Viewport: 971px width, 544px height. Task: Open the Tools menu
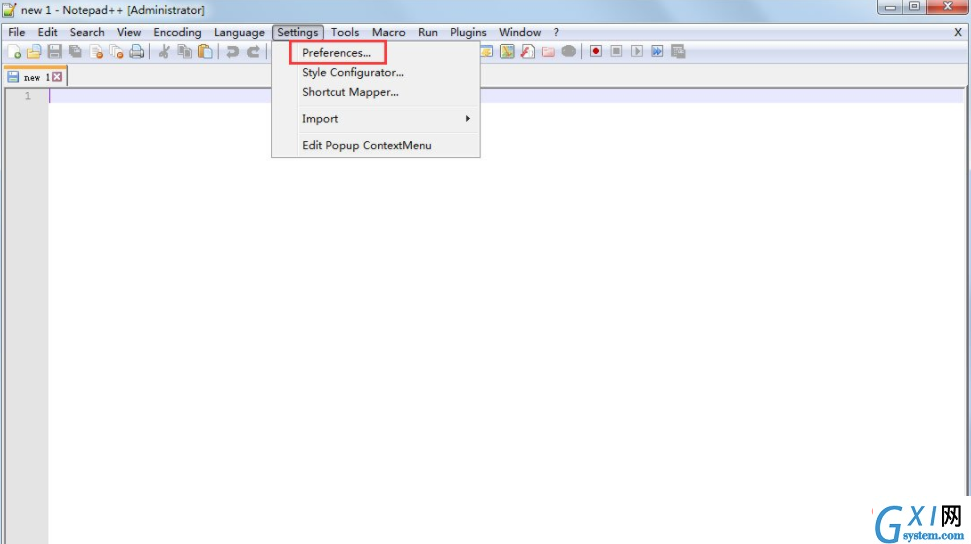click(x=345, y=32)
